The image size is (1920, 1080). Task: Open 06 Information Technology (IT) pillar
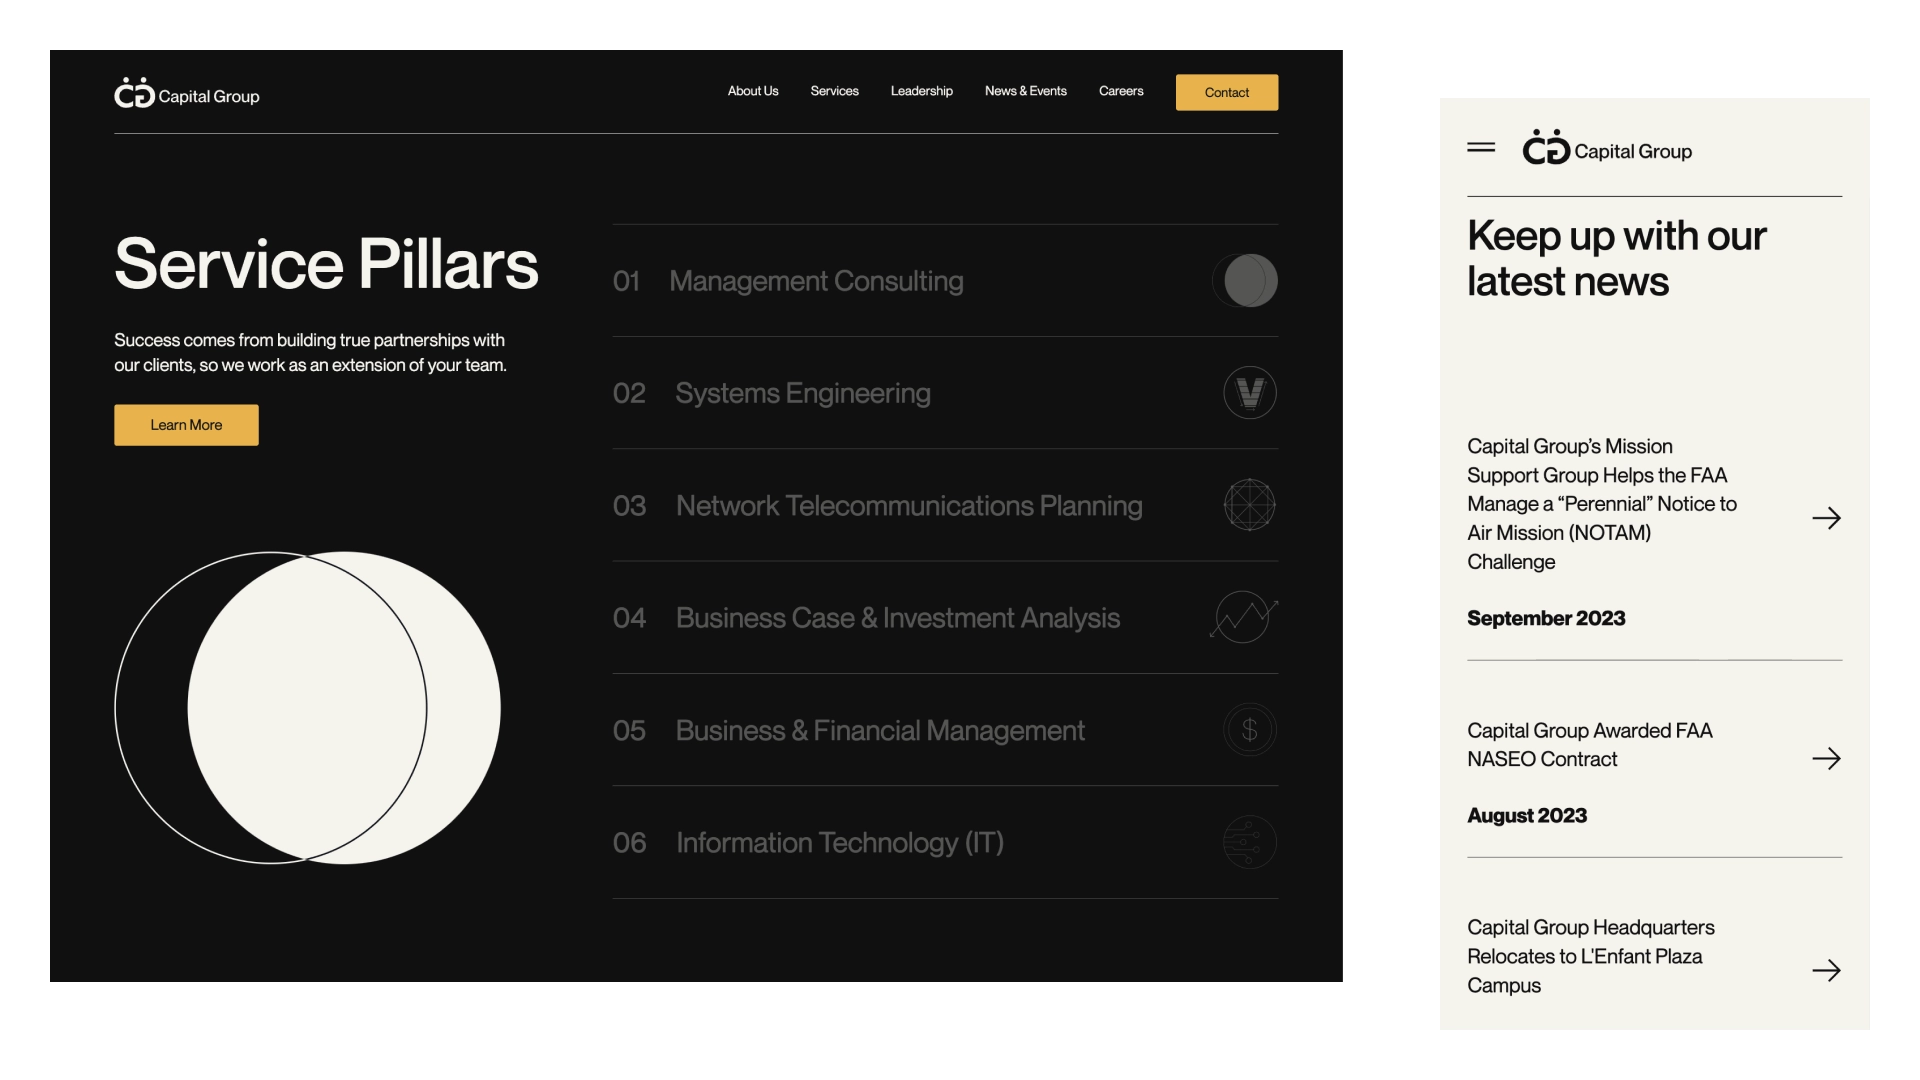pos(945,842)
